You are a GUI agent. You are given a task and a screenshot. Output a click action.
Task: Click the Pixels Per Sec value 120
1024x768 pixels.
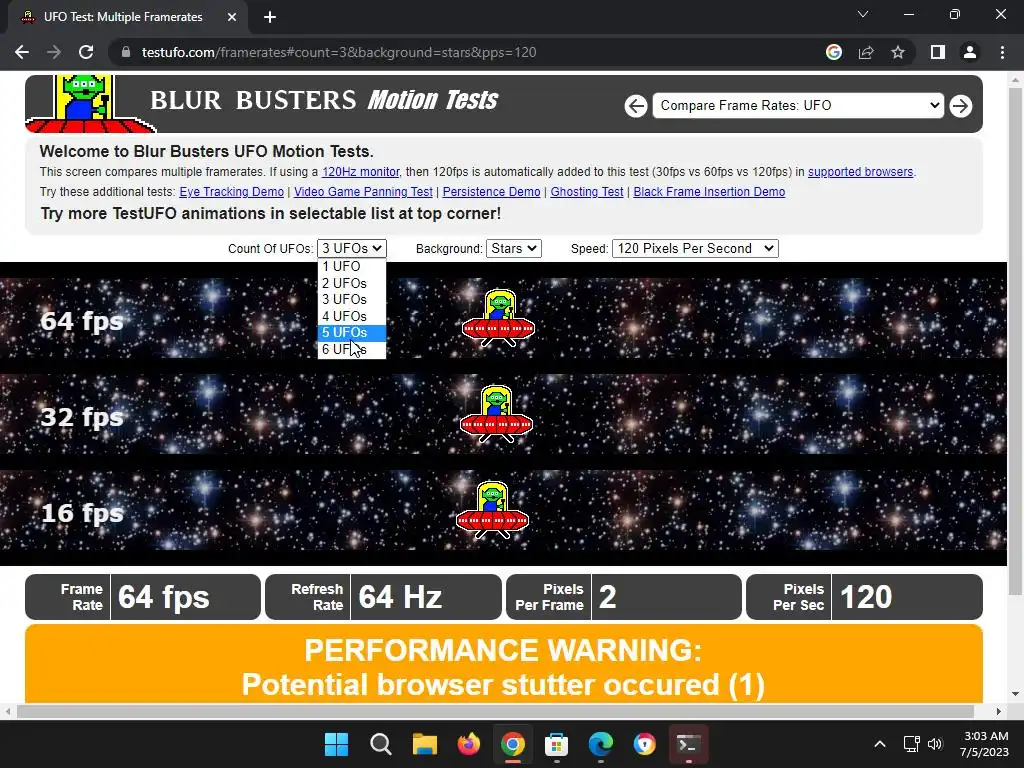(865, 597)
